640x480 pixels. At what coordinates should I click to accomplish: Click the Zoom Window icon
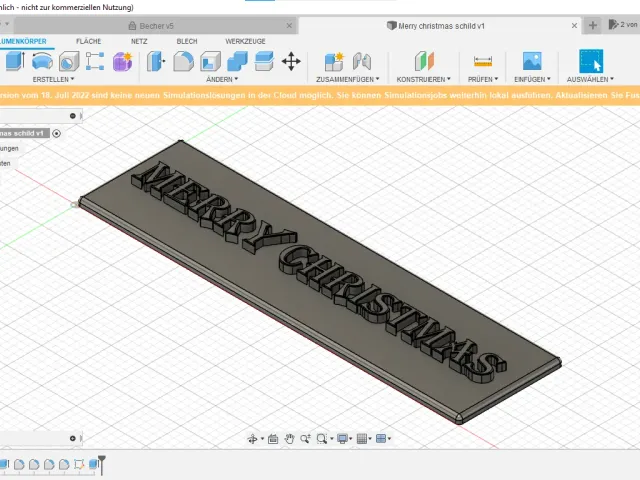tap(322, 439)
